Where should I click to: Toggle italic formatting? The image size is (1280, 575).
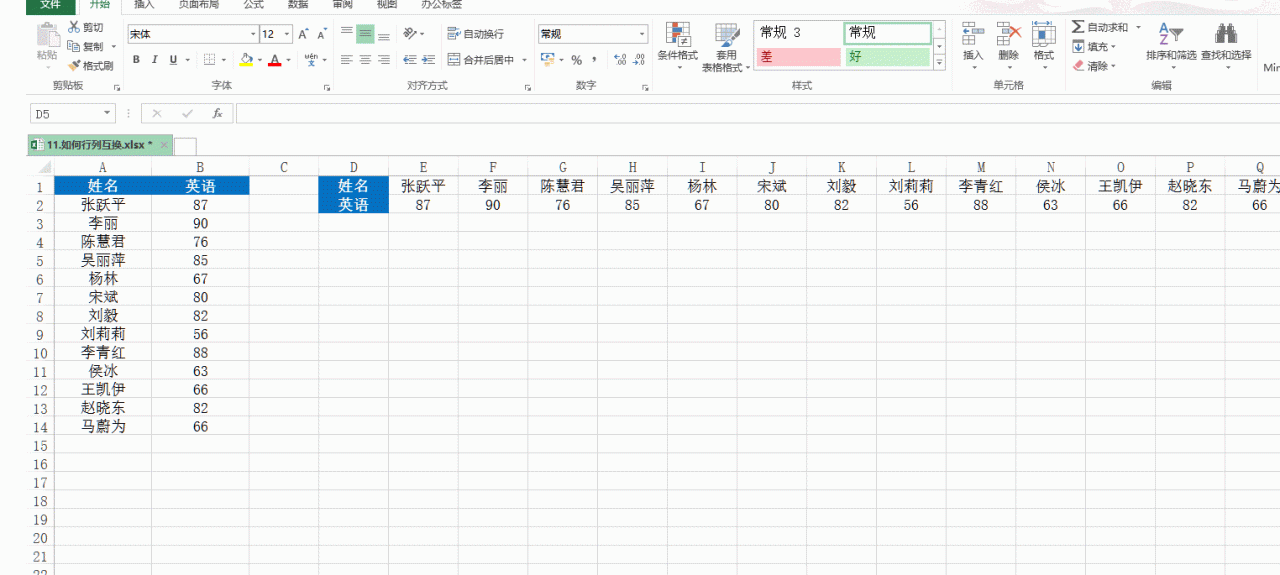point(155,60)
